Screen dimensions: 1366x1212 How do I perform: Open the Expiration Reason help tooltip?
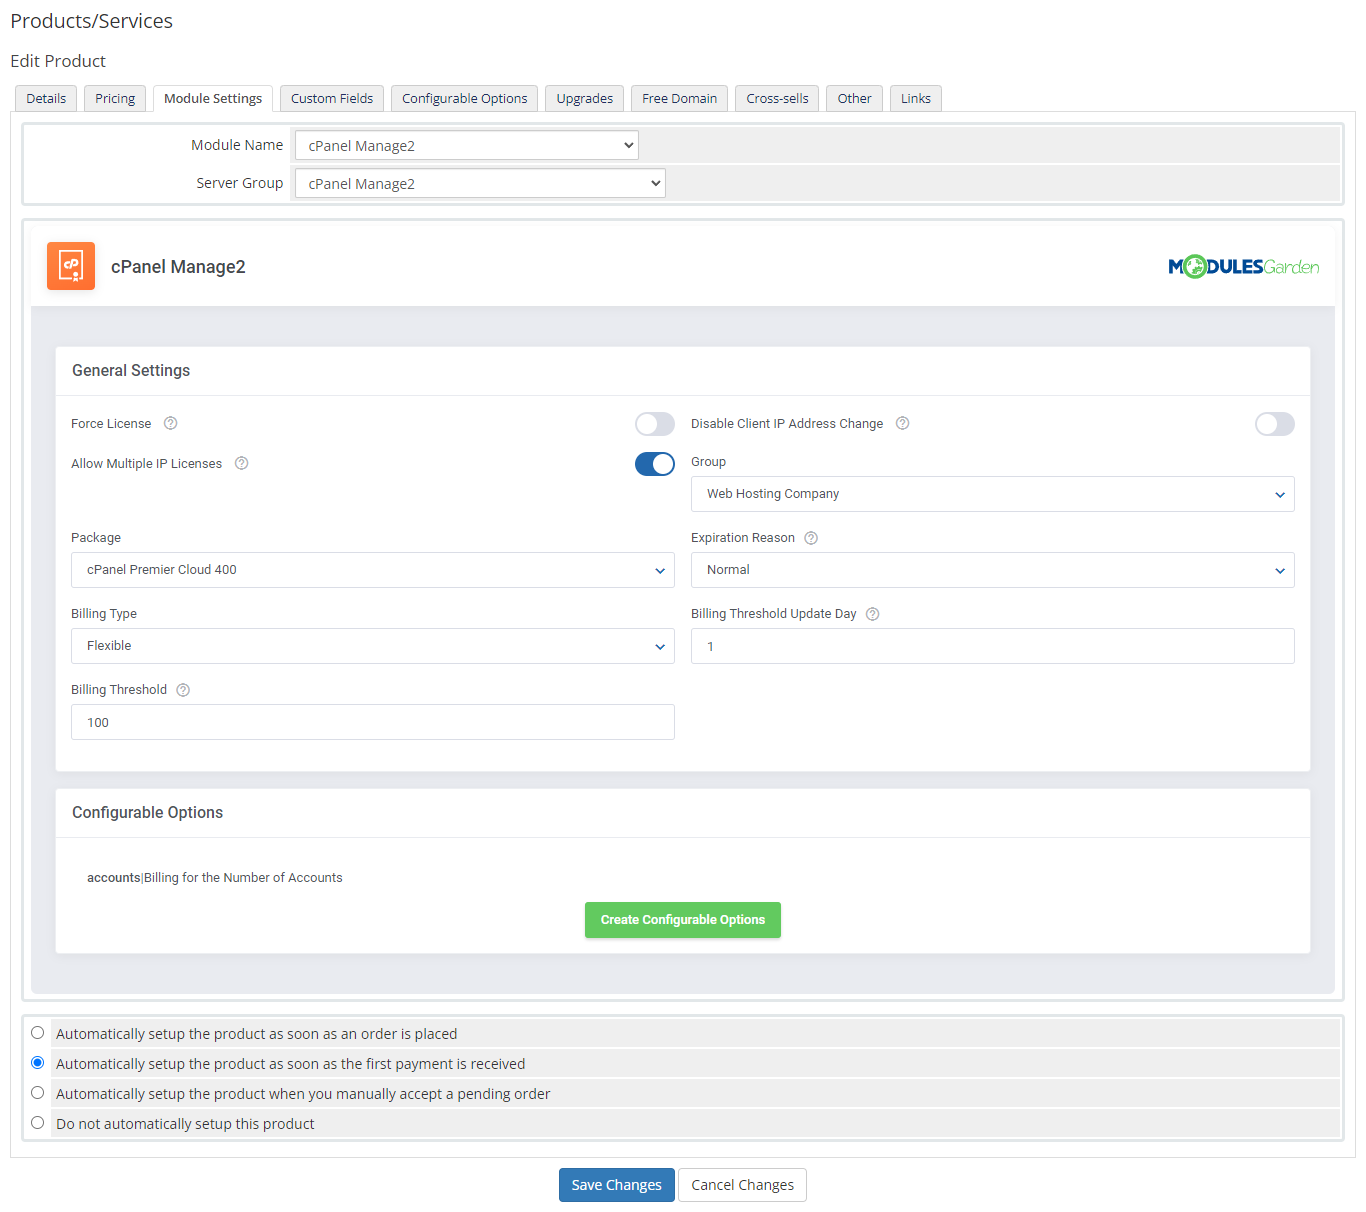810,537
